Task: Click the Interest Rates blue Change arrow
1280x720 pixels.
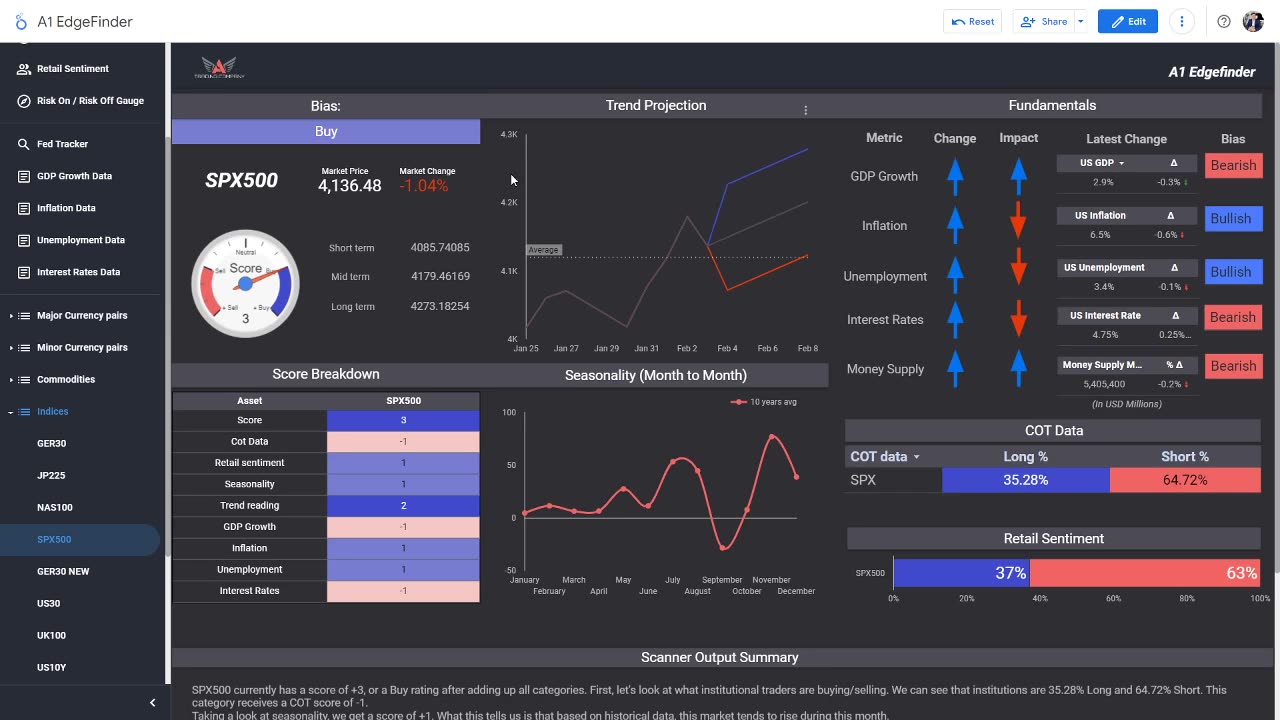Action: click(x=955, y=319)
